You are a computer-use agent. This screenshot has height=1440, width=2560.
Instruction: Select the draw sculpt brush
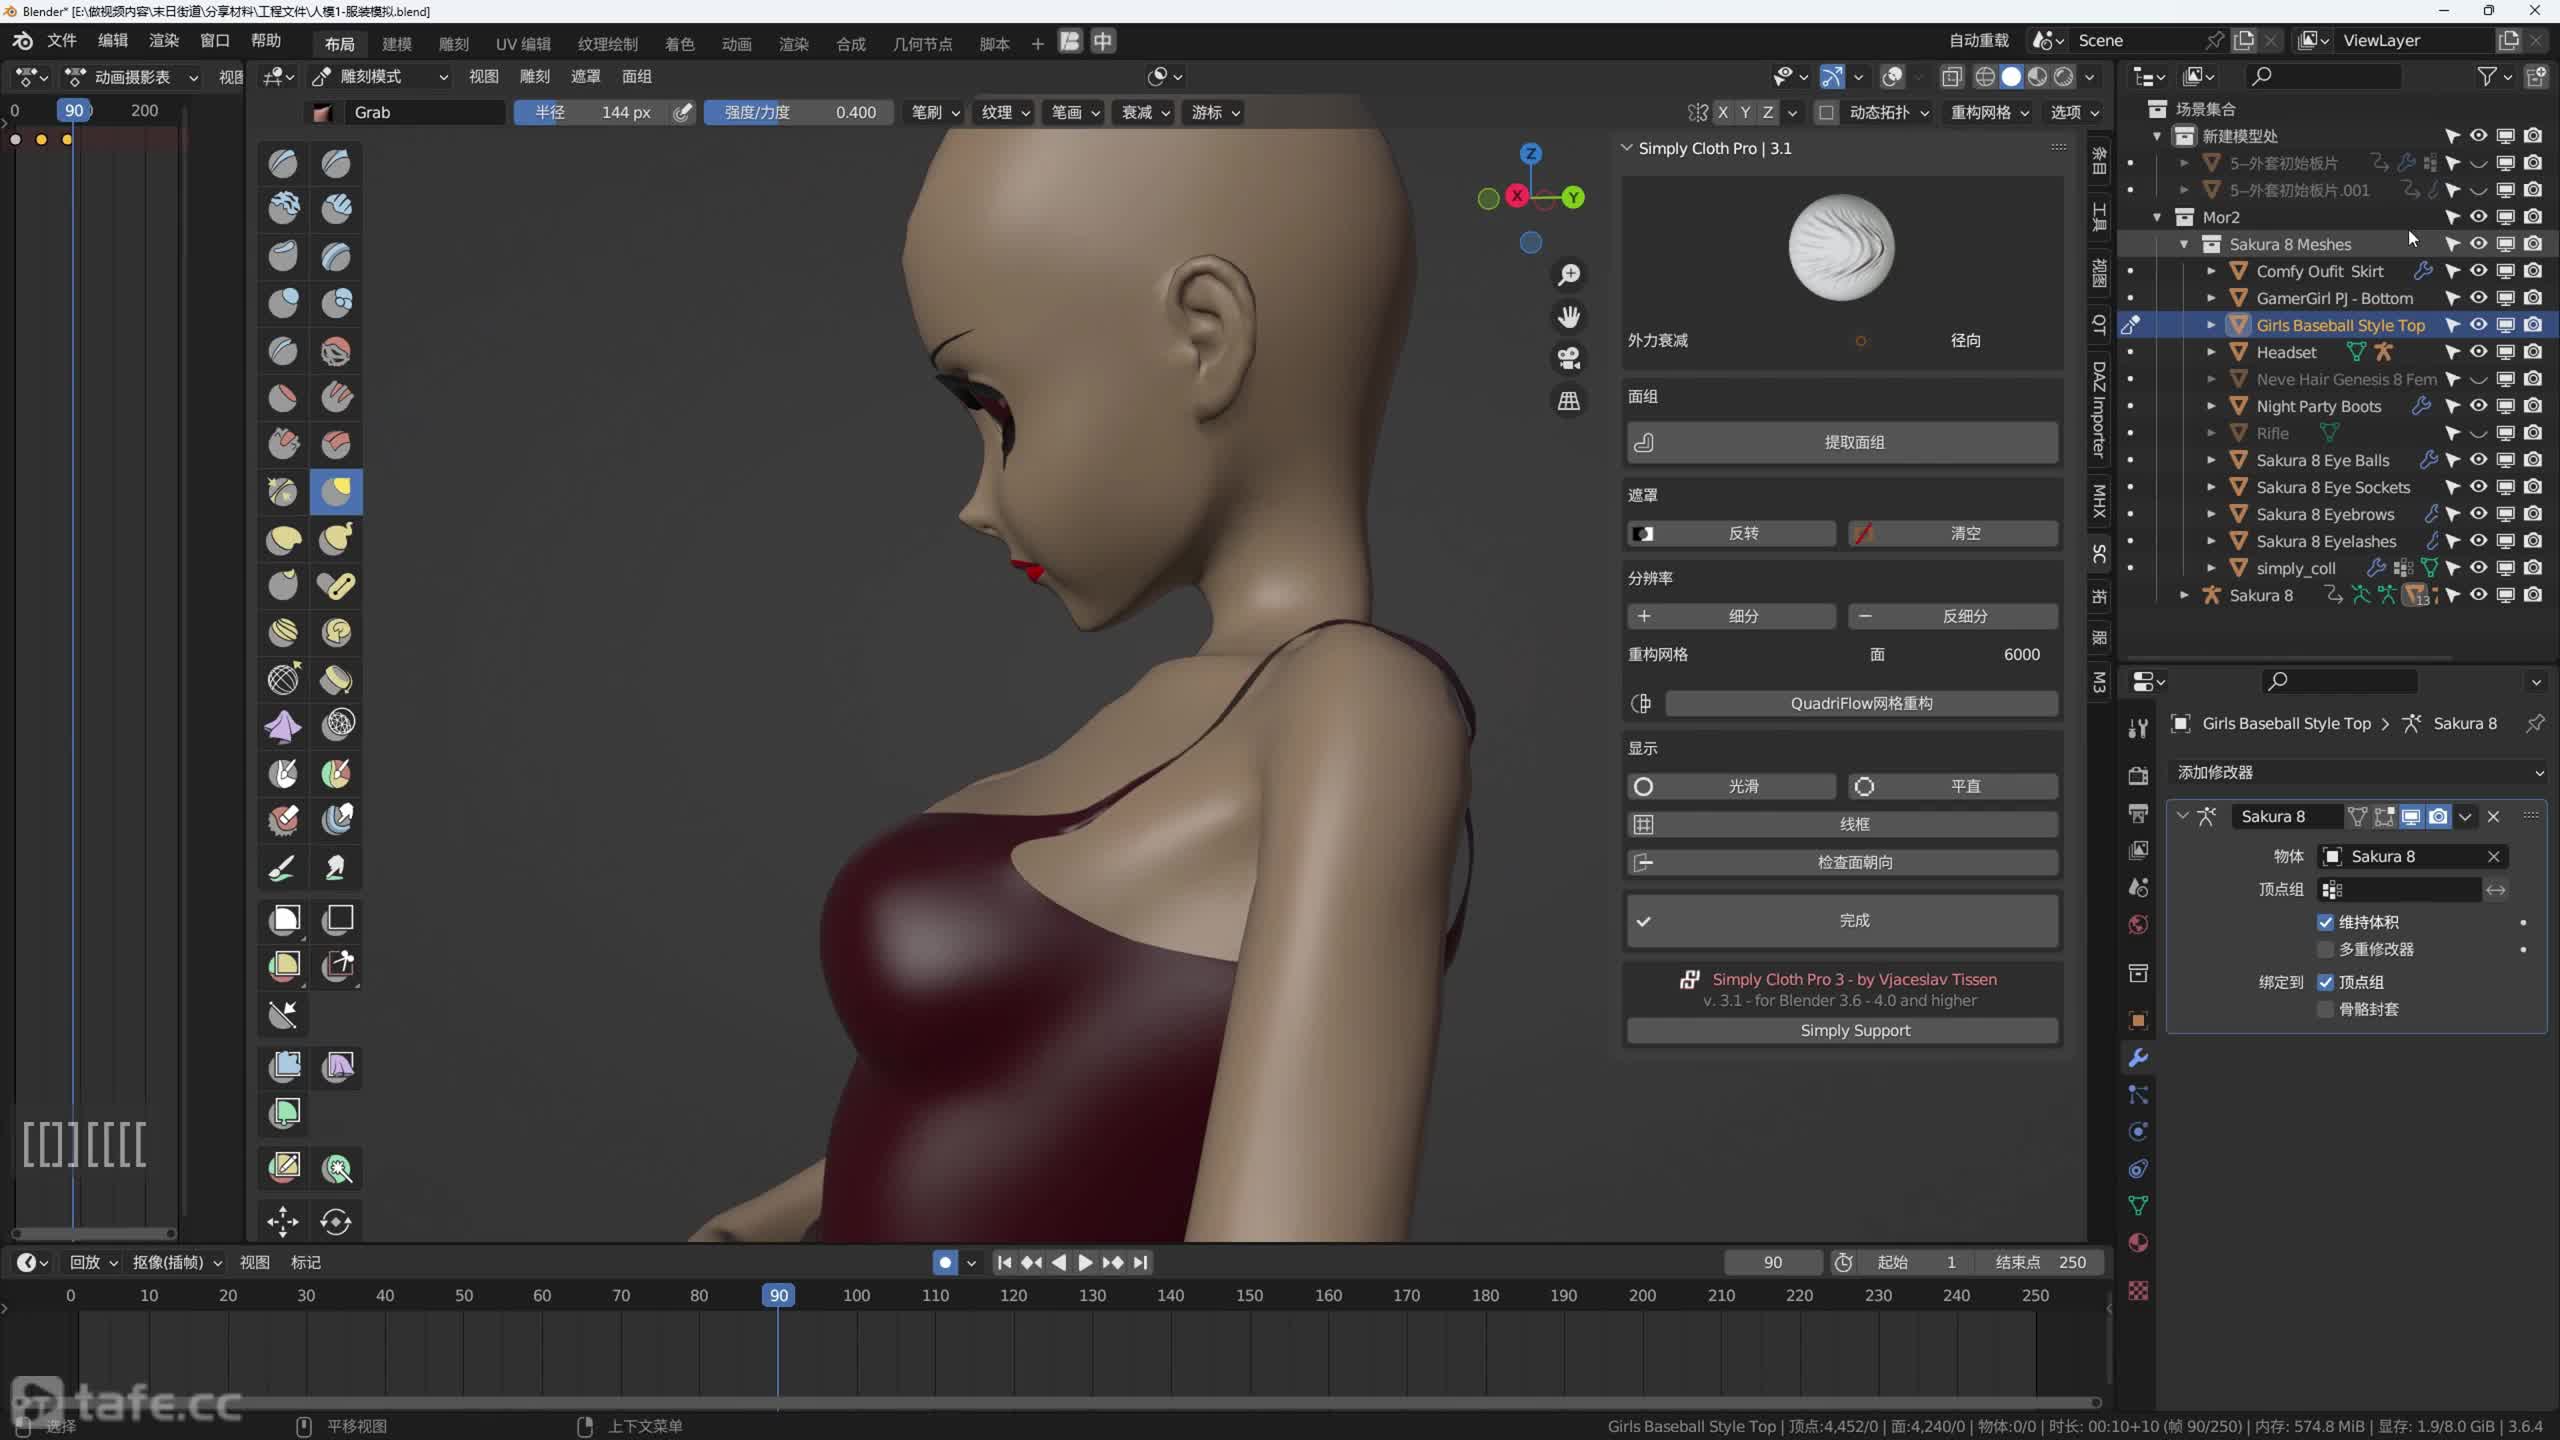pos(284,163)
